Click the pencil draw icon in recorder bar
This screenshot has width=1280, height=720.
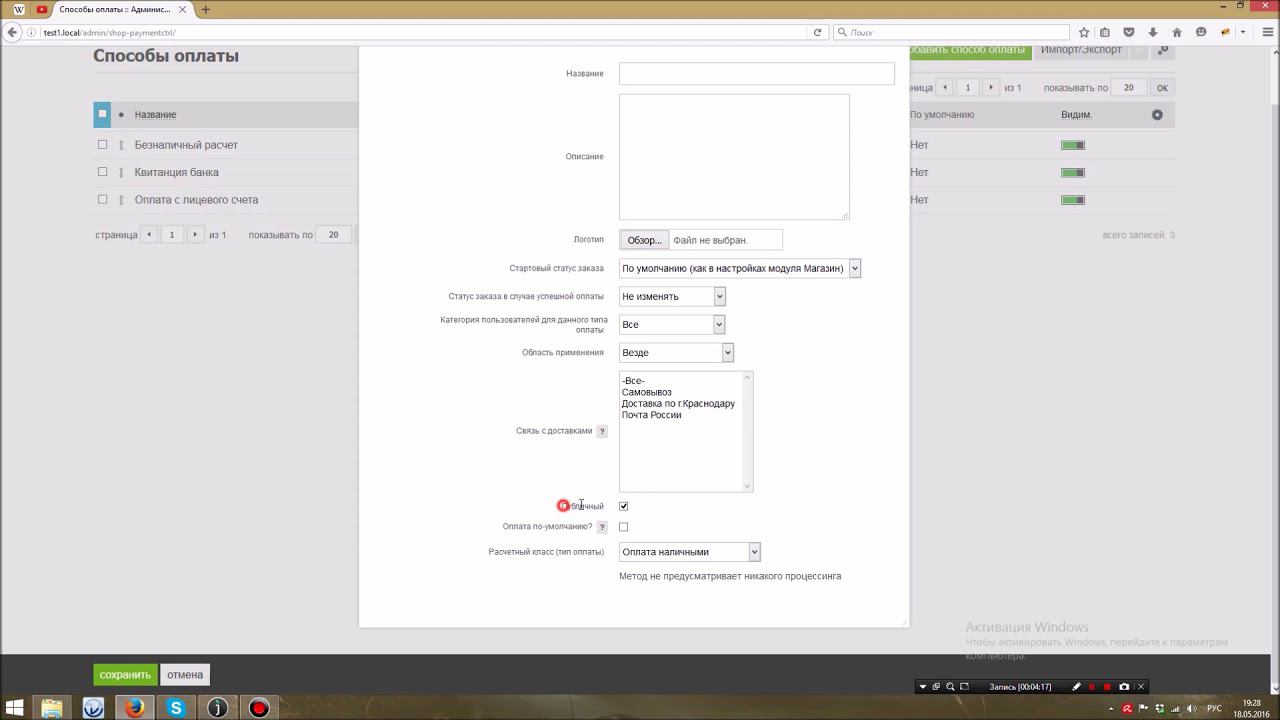[x=1076, y=687]
